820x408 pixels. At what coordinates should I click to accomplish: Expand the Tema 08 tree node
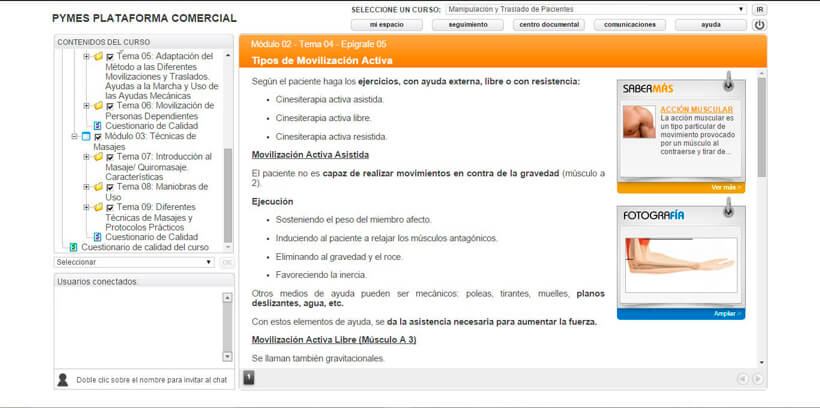(x=87, y=187)
